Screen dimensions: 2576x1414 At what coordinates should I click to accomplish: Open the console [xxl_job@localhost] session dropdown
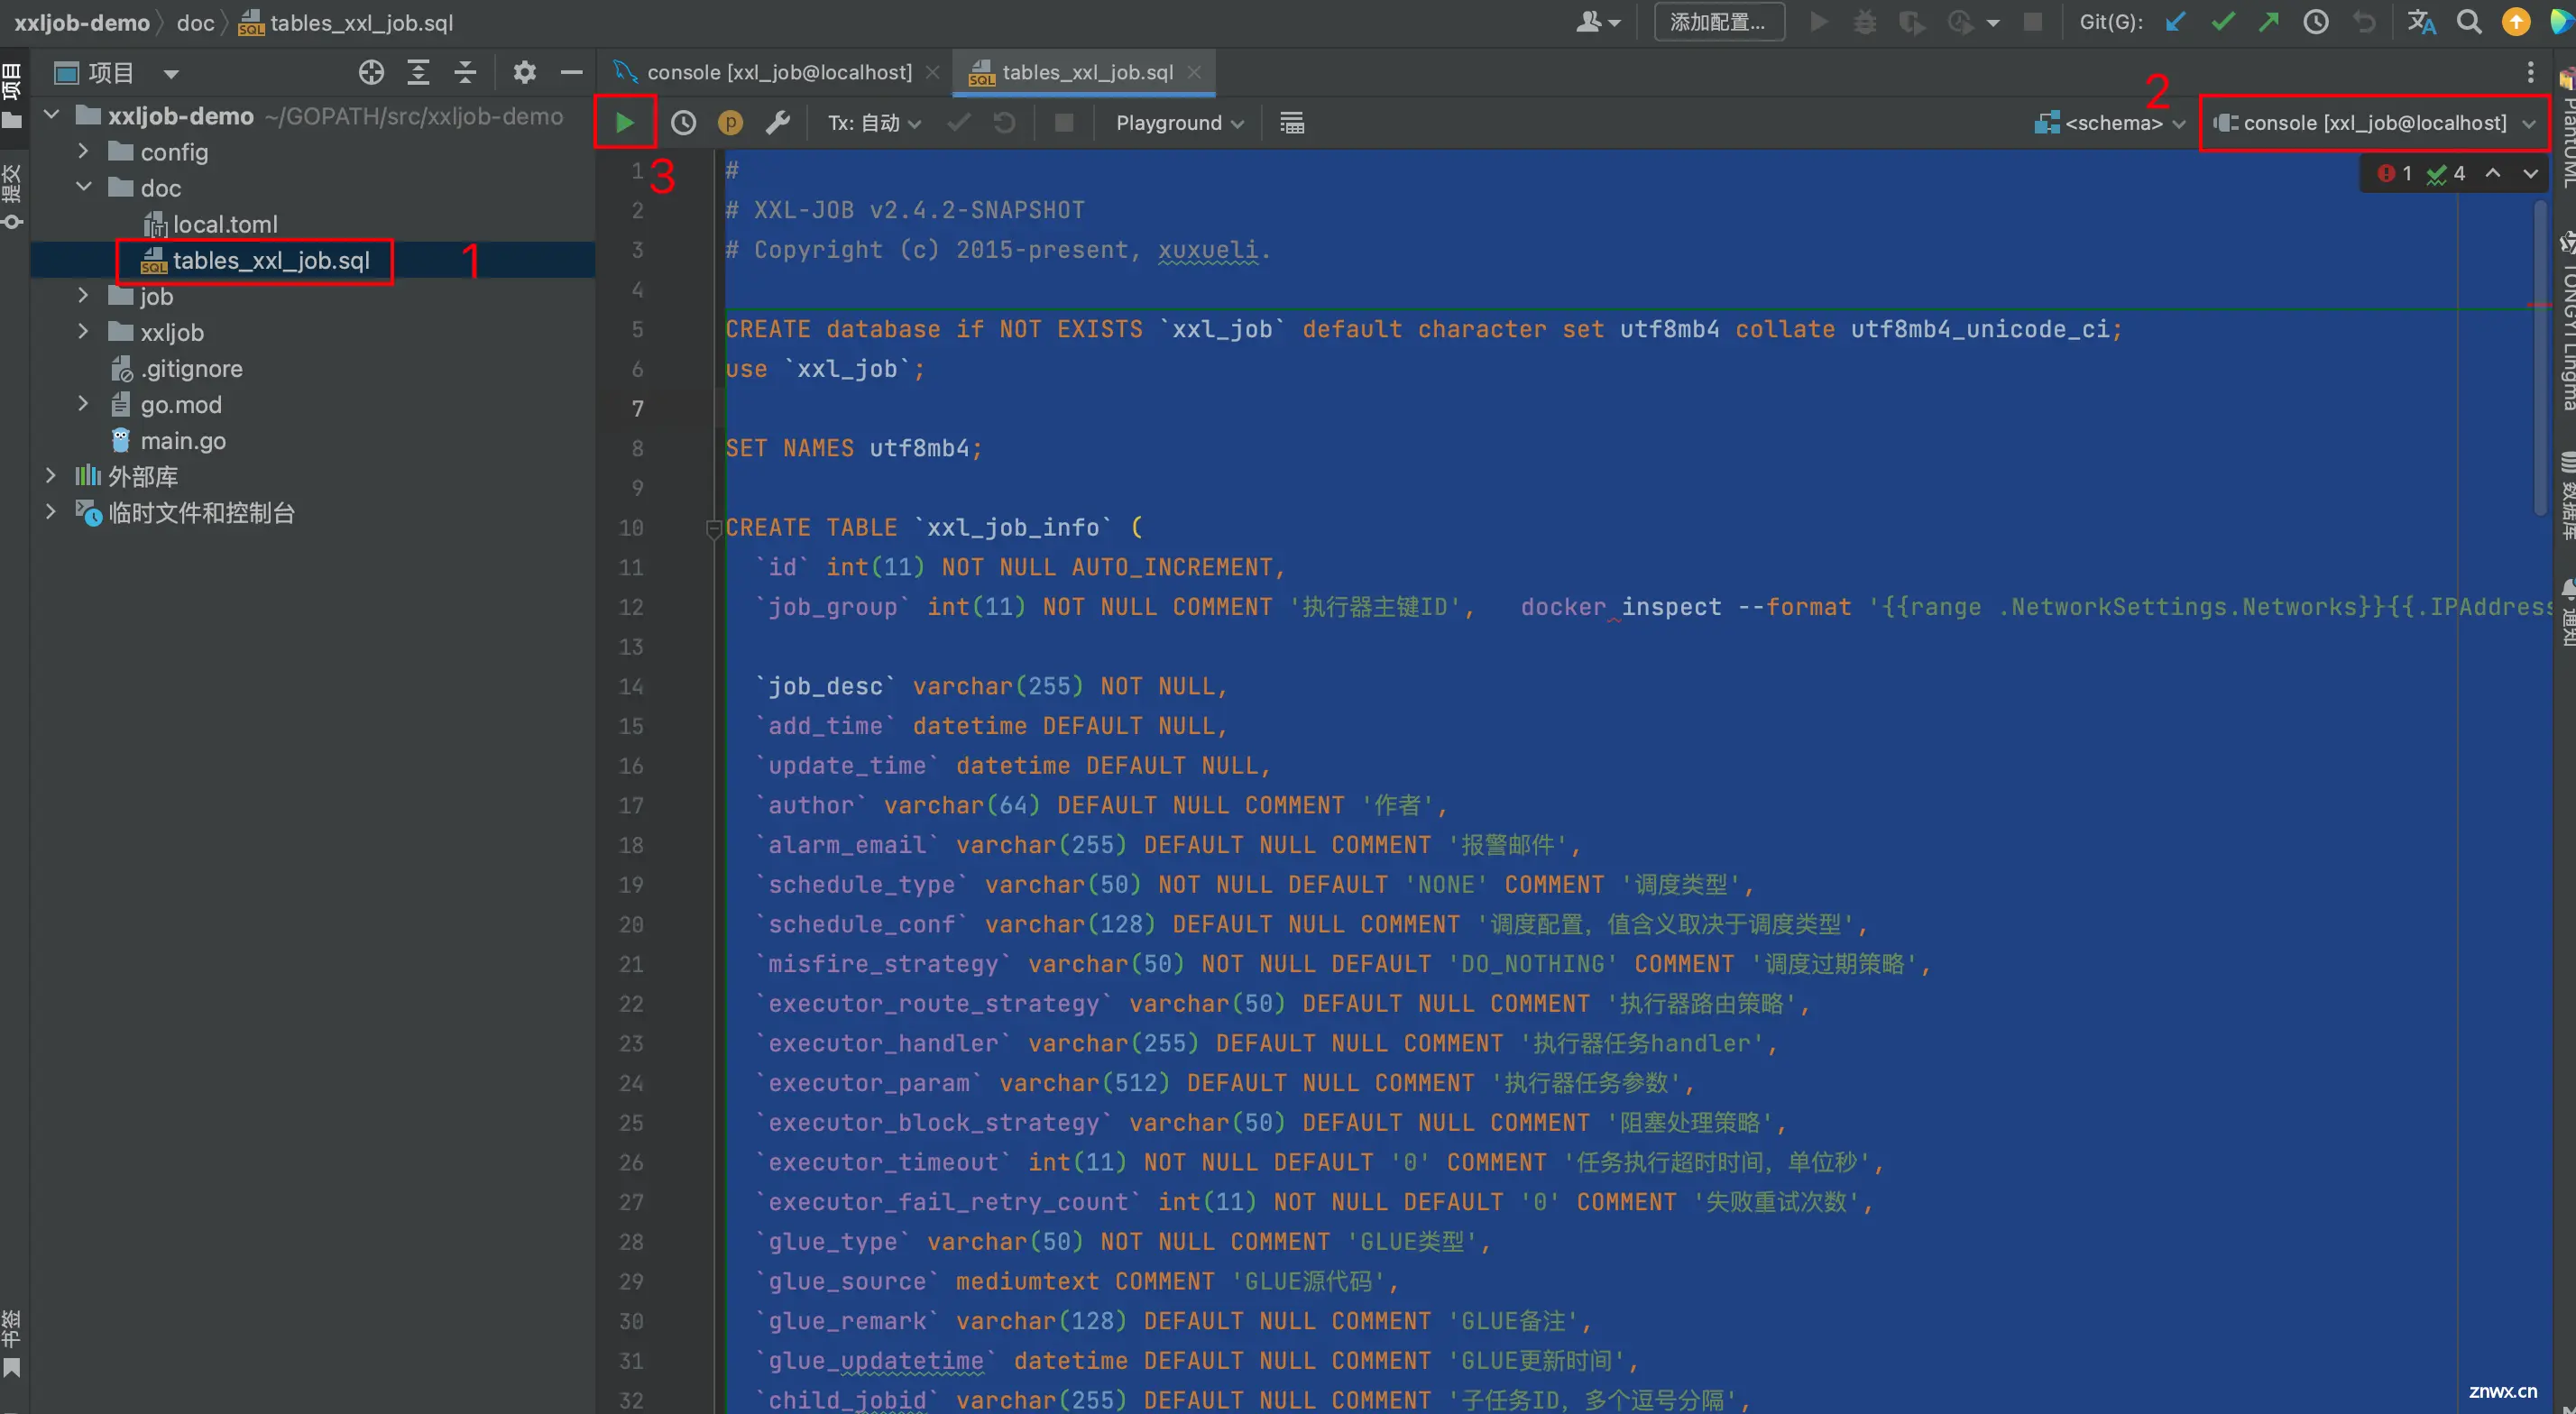(2375, 123)
